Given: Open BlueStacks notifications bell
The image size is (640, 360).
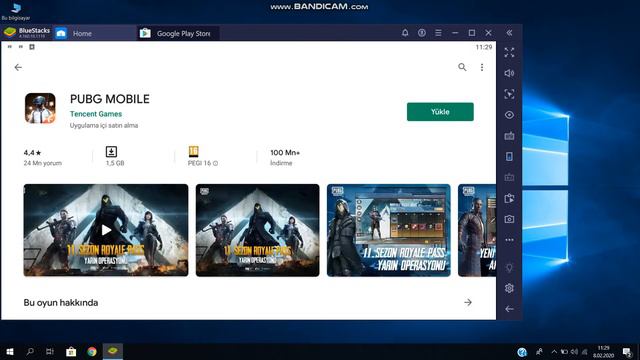Looking at the screenshot, I should point(405,33).
